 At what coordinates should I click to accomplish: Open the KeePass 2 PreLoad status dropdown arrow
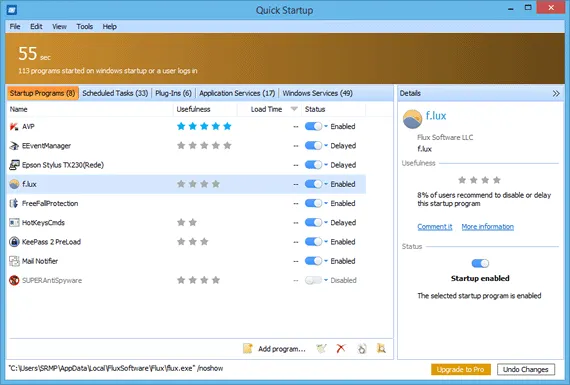pyautogui.click(x=326, y=242)
